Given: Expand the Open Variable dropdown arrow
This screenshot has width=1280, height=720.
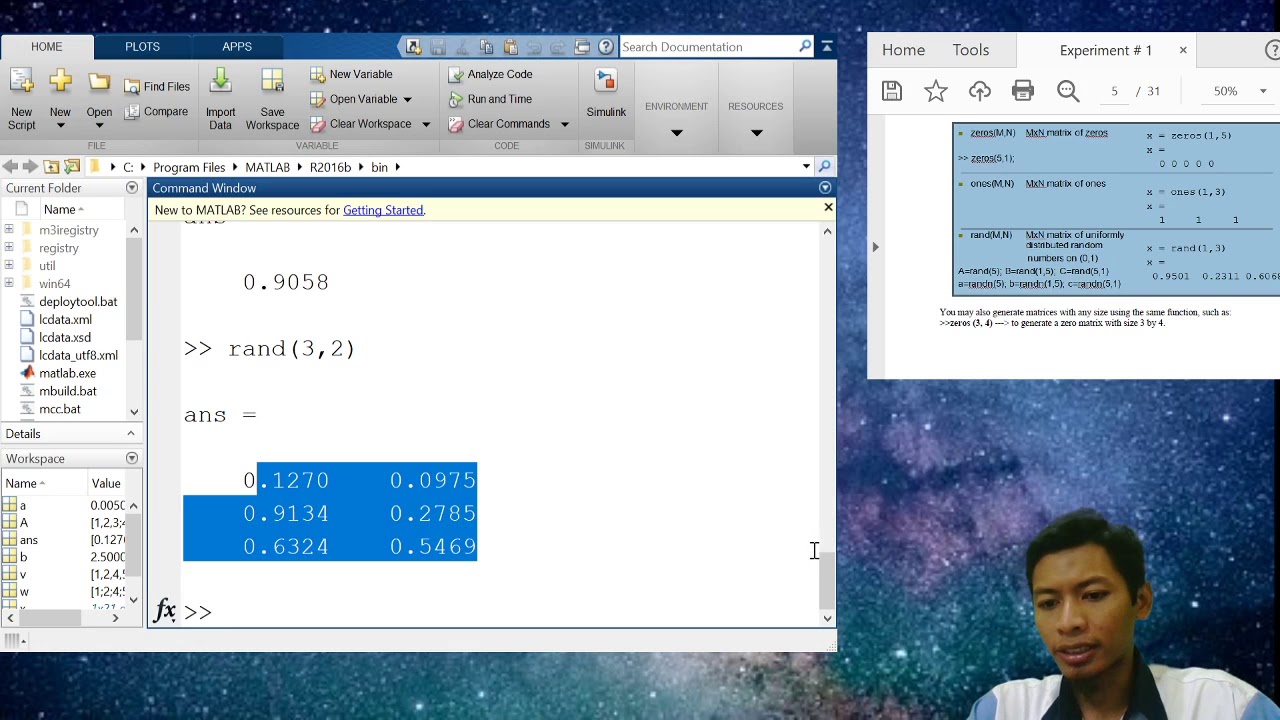Looking at the screenshot, I should pos(407,100).
